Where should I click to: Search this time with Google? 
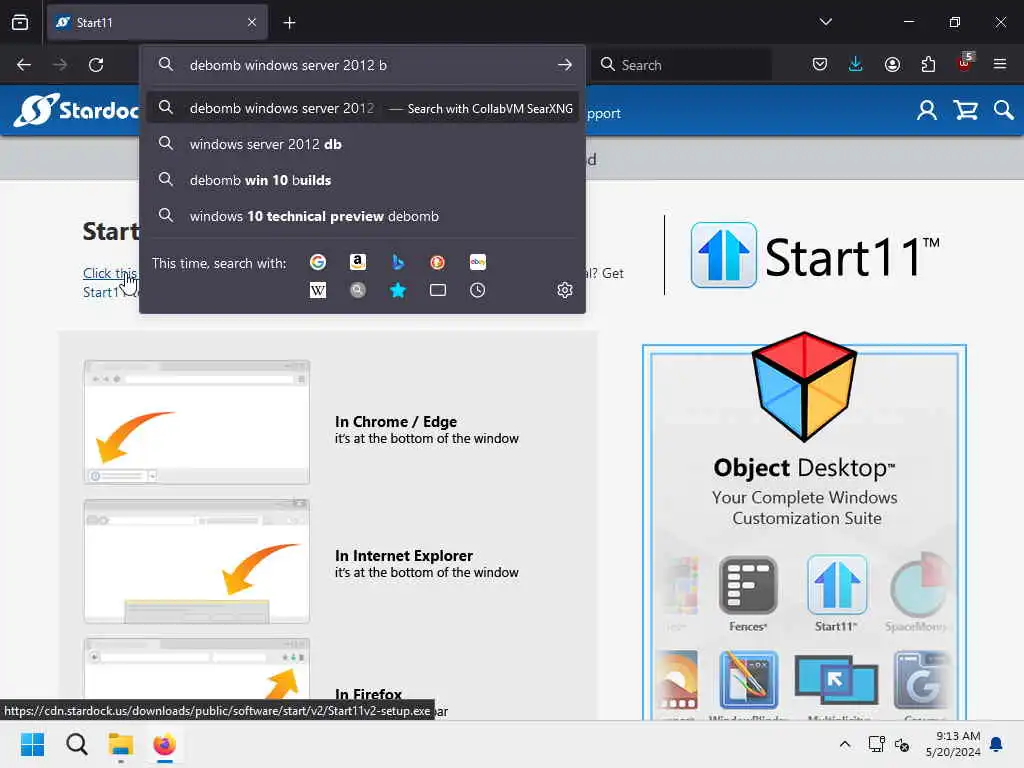[x=318, y=262]
